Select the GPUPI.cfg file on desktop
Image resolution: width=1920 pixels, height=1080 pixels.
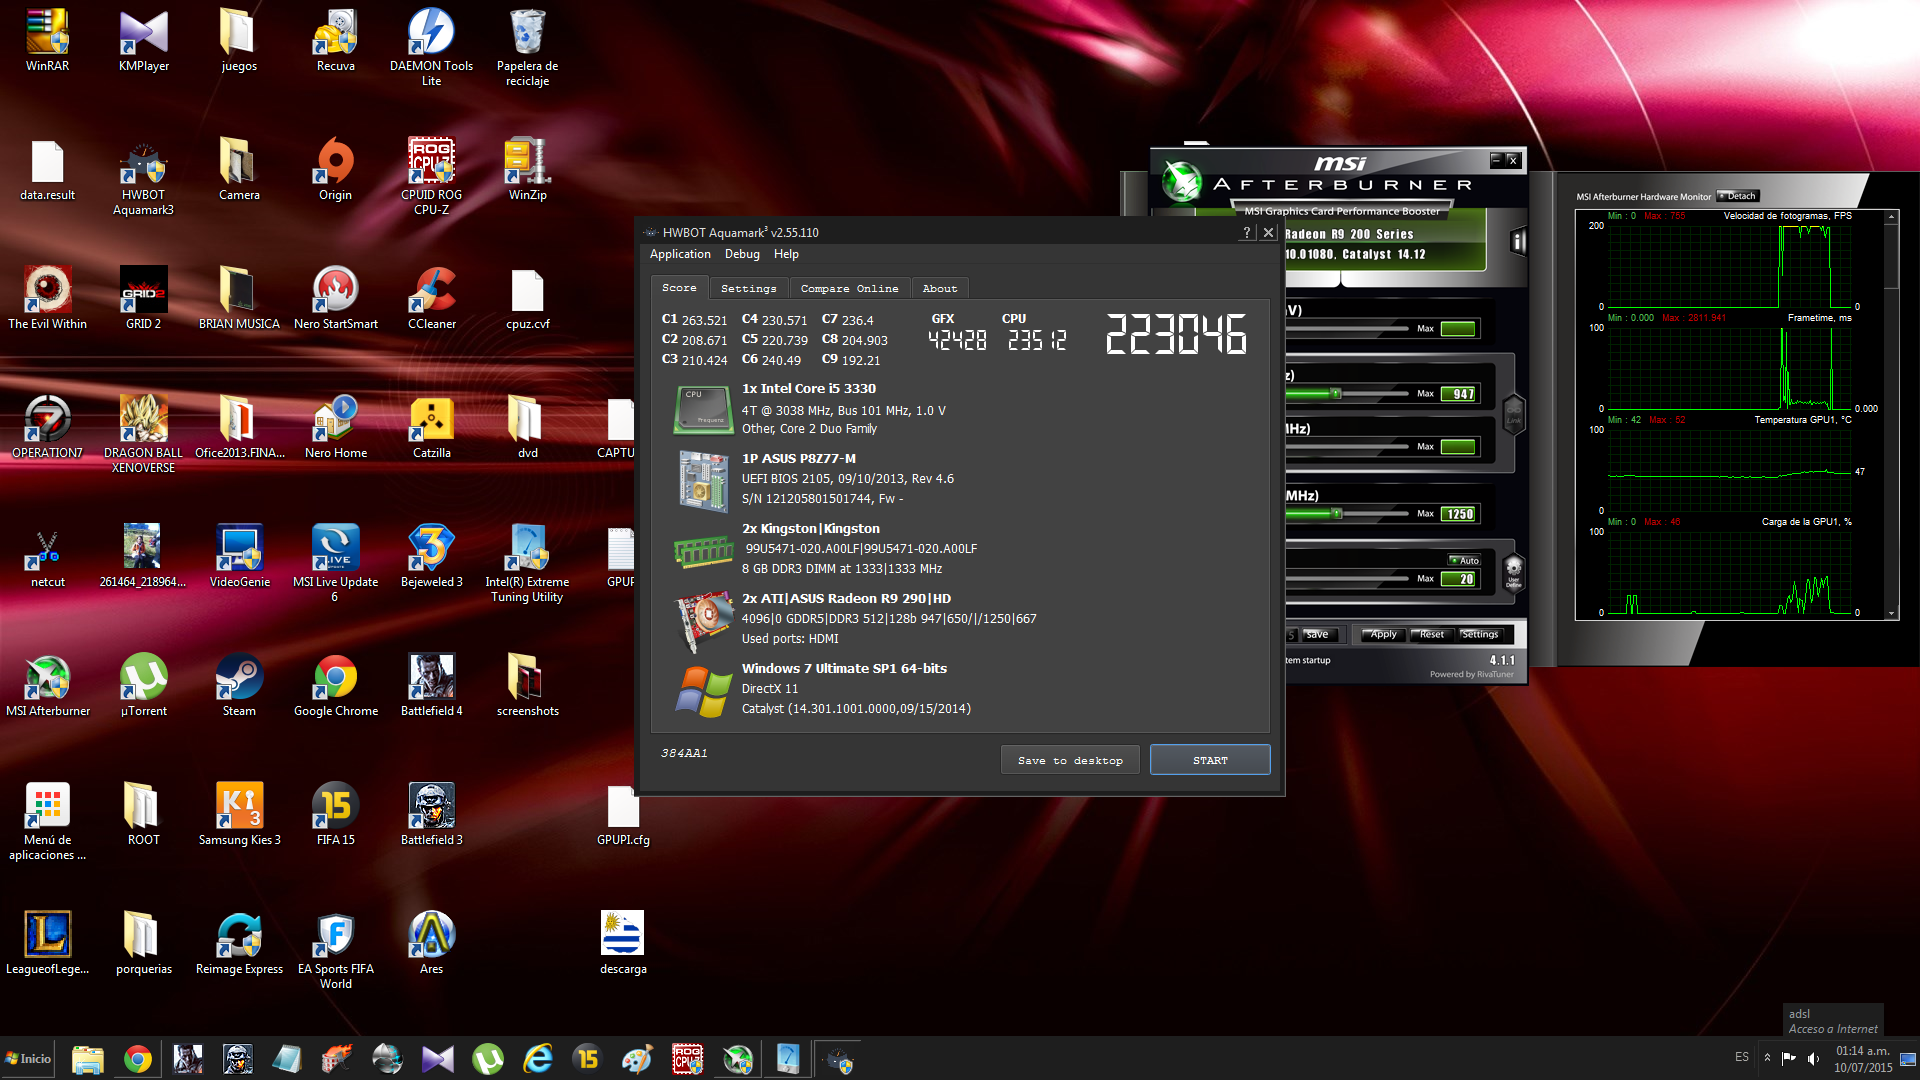[623, 815]
